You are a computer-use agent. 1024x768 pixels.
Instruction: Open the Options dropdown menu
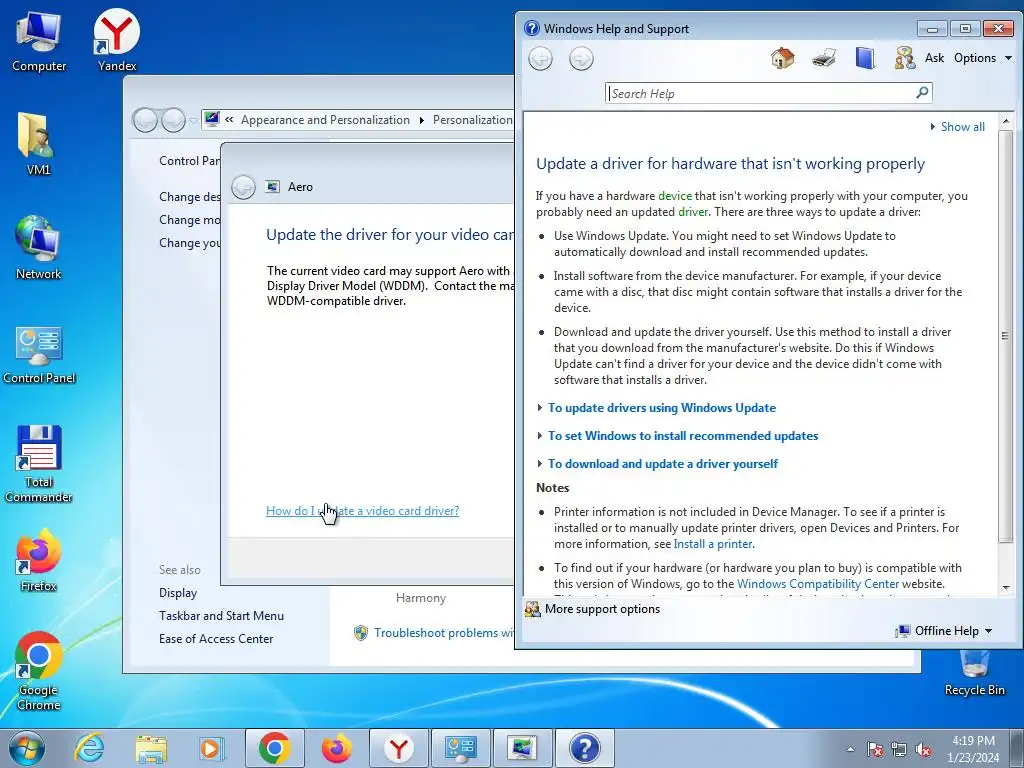[983, 58]
